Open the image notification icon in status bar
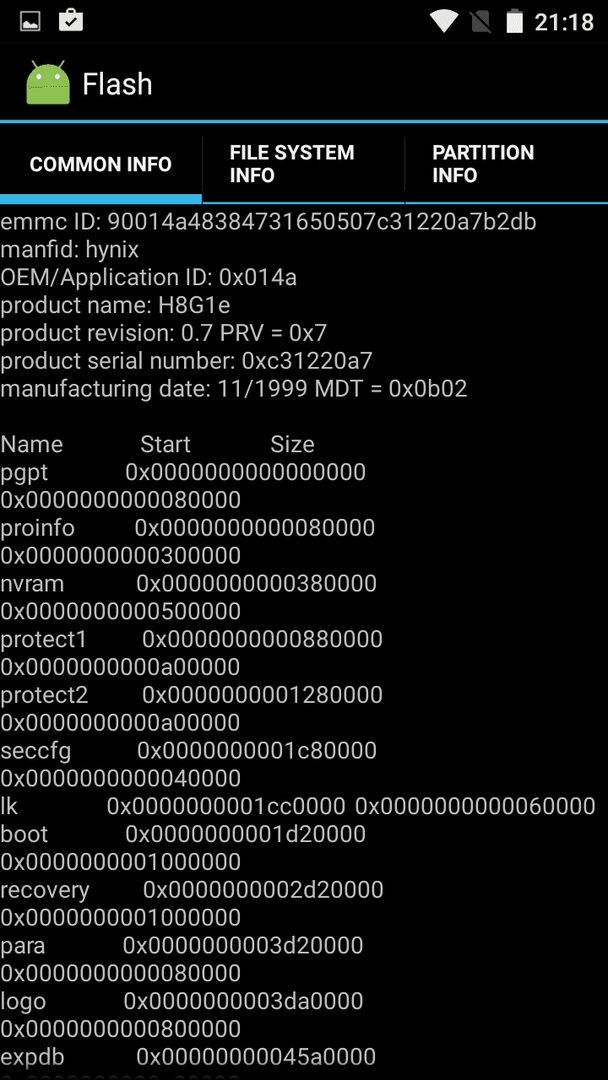This screenshot has height=1080, width=608. pyautogui.click(x=30, y=21)
